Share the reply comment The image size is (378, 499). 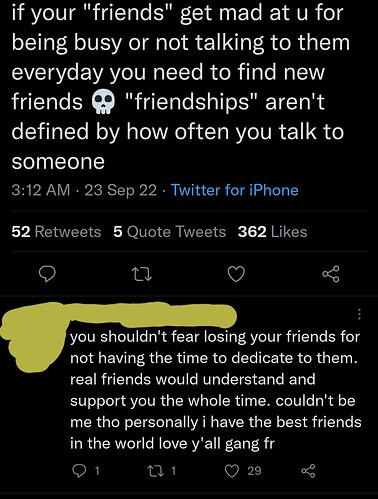point(308,471)
